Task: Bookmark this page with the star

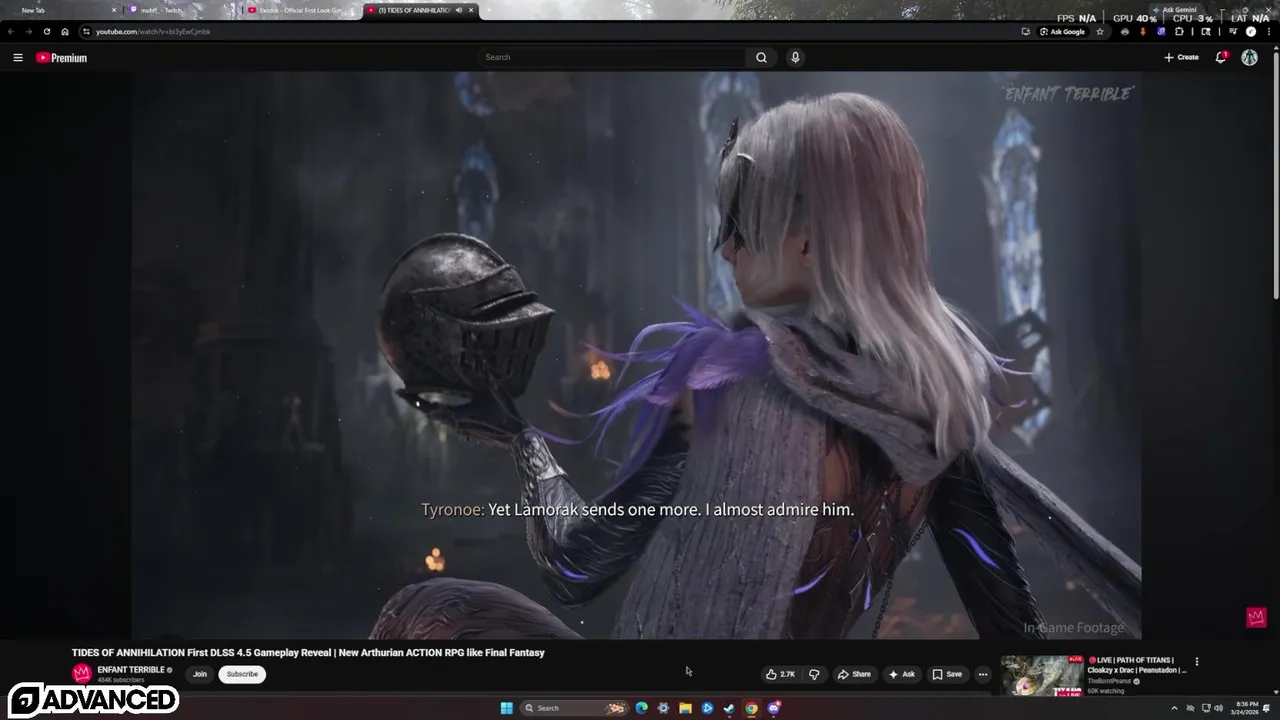Action: tap(1100, 32)
